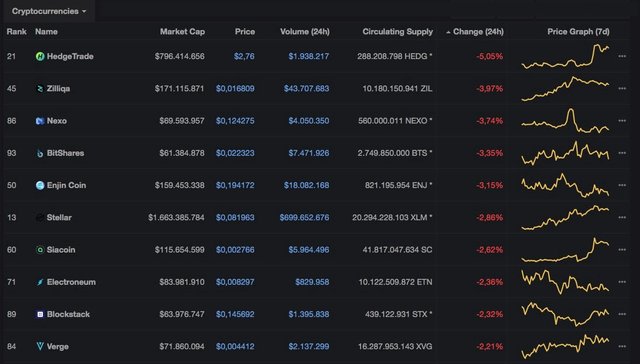Screen dimensions: 640x364
Task: Click the HedgeTrade coin logo icon
Action: point(40,56)
